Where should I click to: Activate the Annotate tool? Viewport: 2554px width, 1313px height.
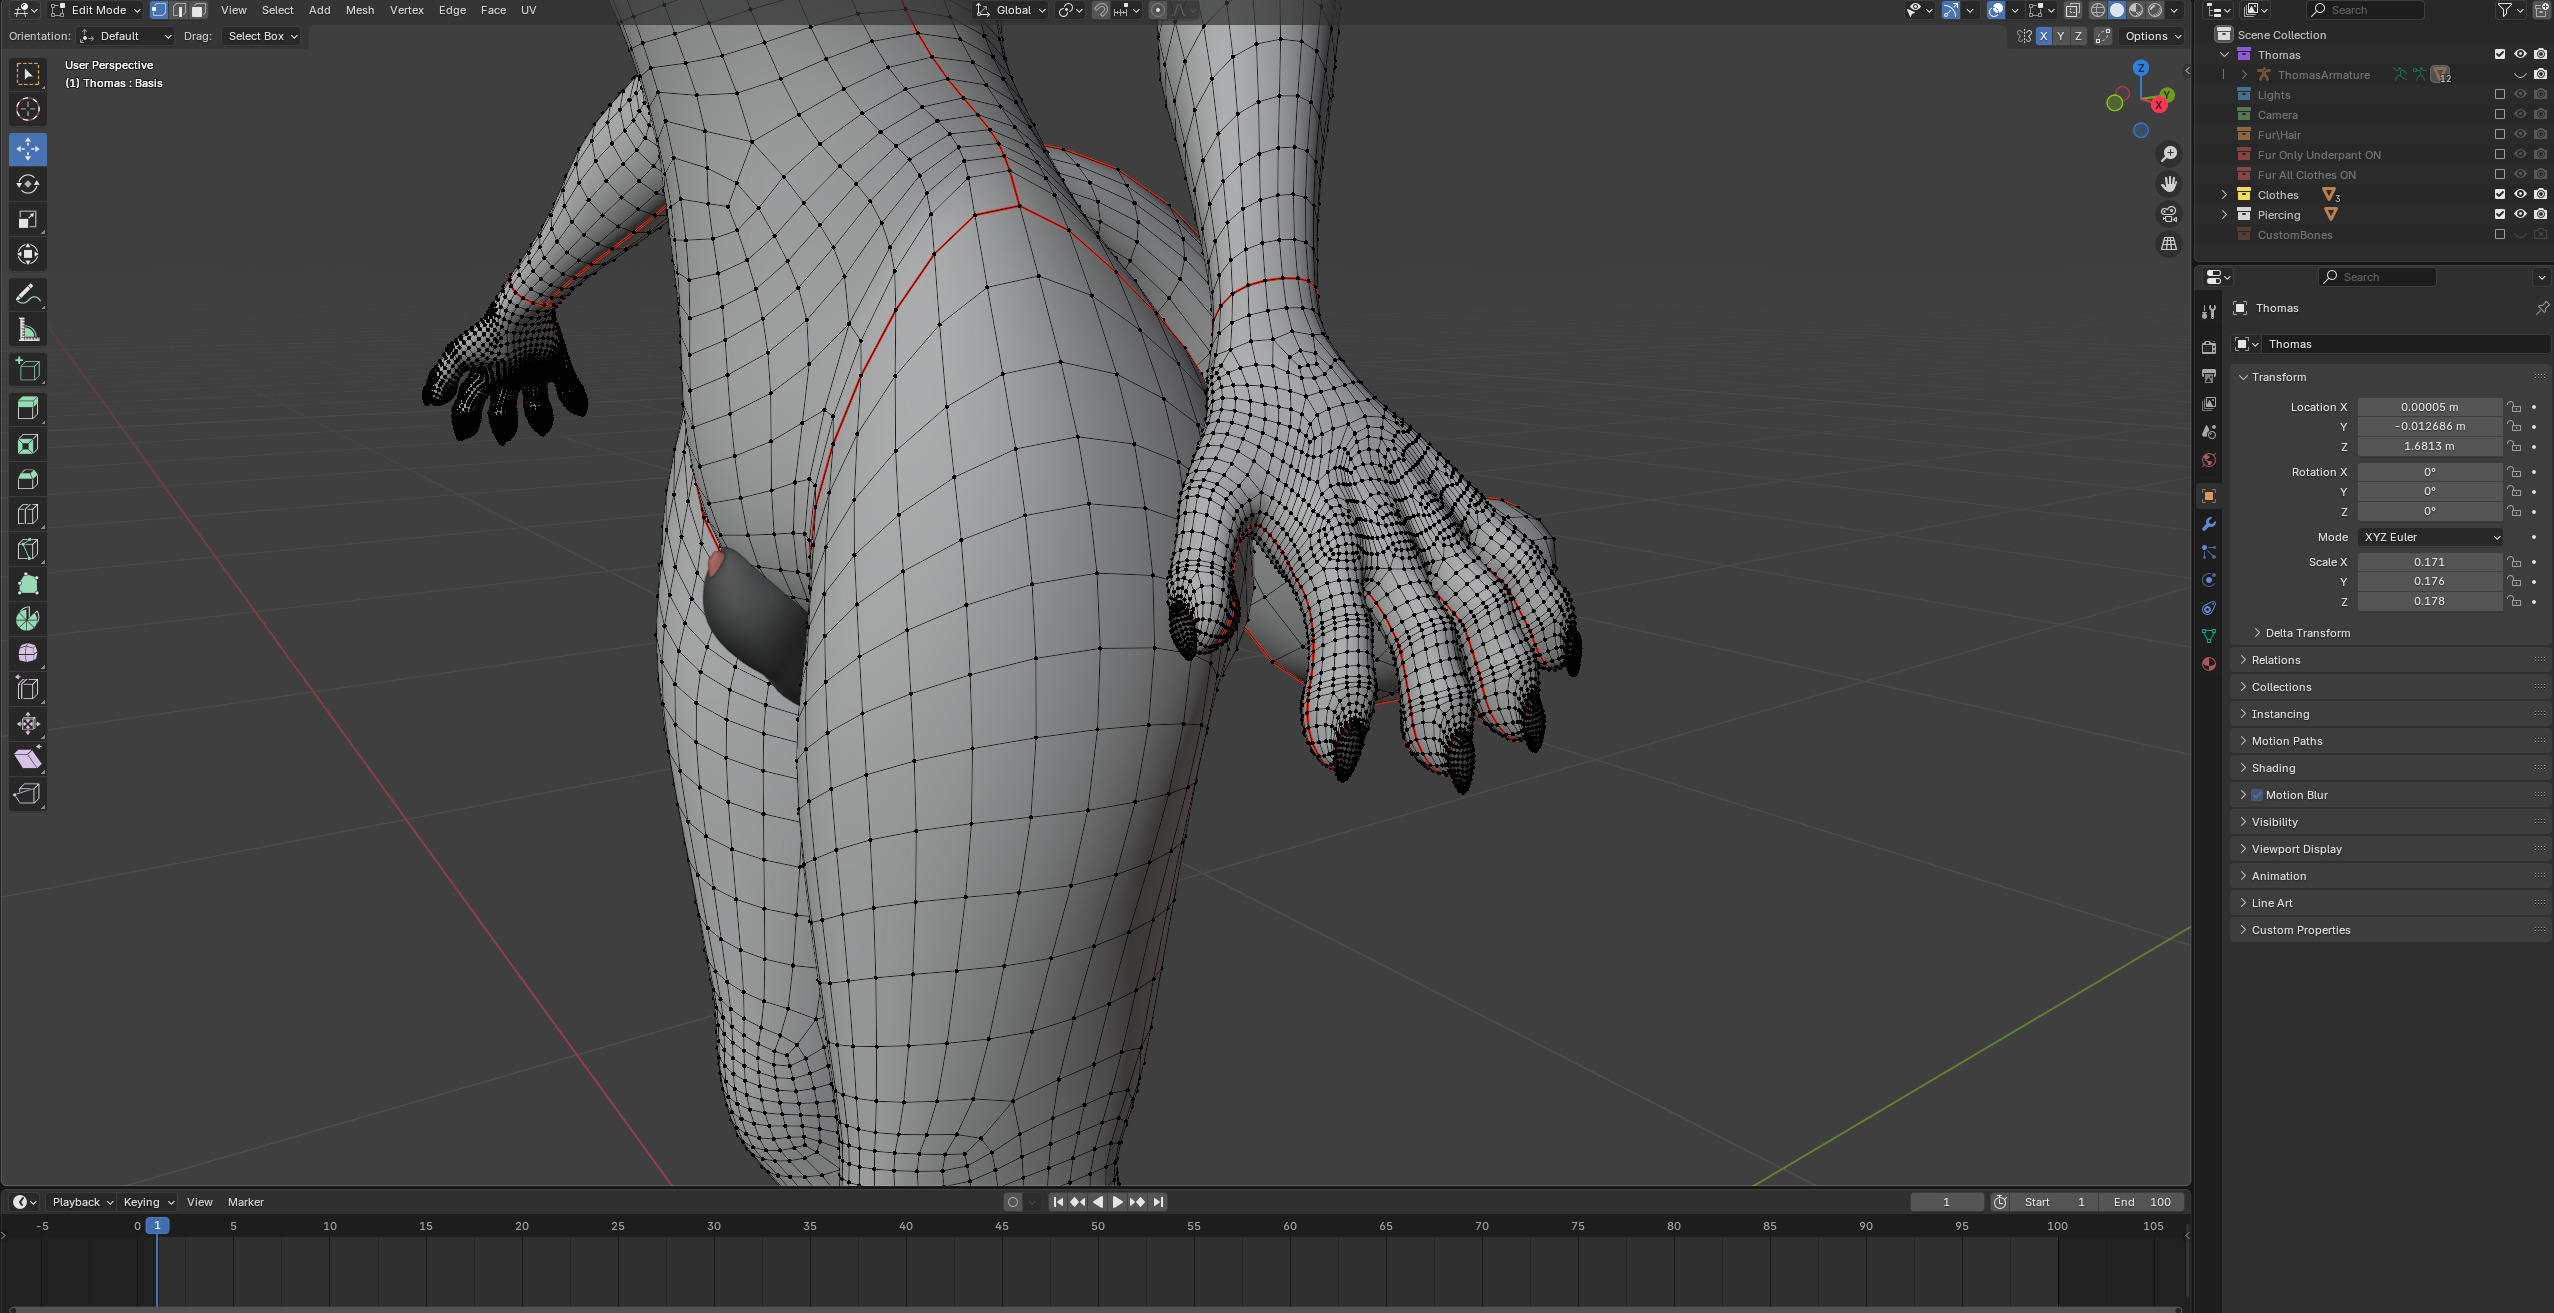point(28,294)
